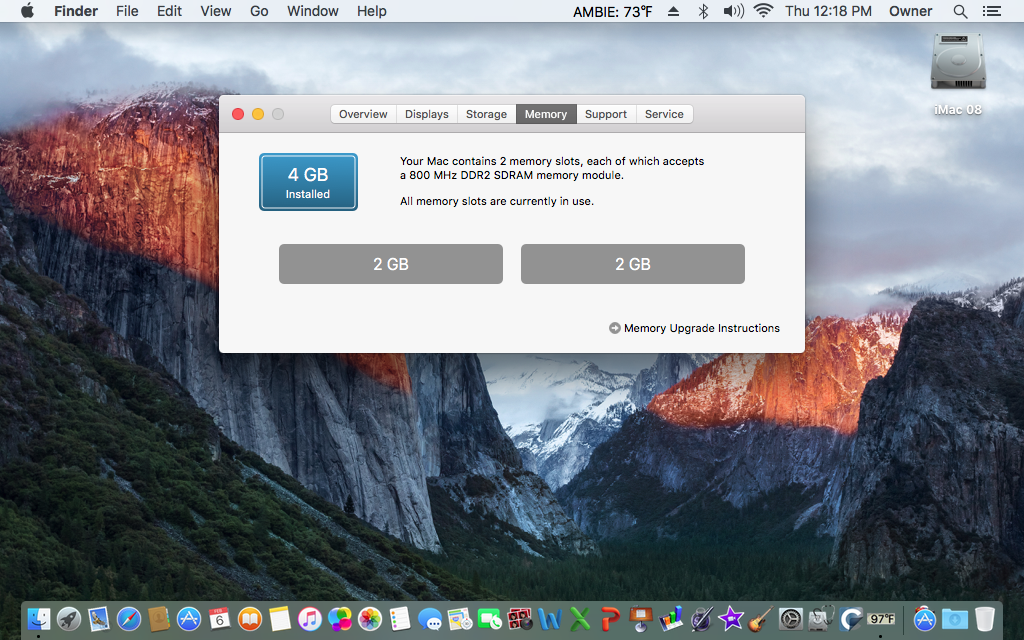This screenshot has width=1024, height=640.
Task: Open the View menu
Action: tap(216, 11)
